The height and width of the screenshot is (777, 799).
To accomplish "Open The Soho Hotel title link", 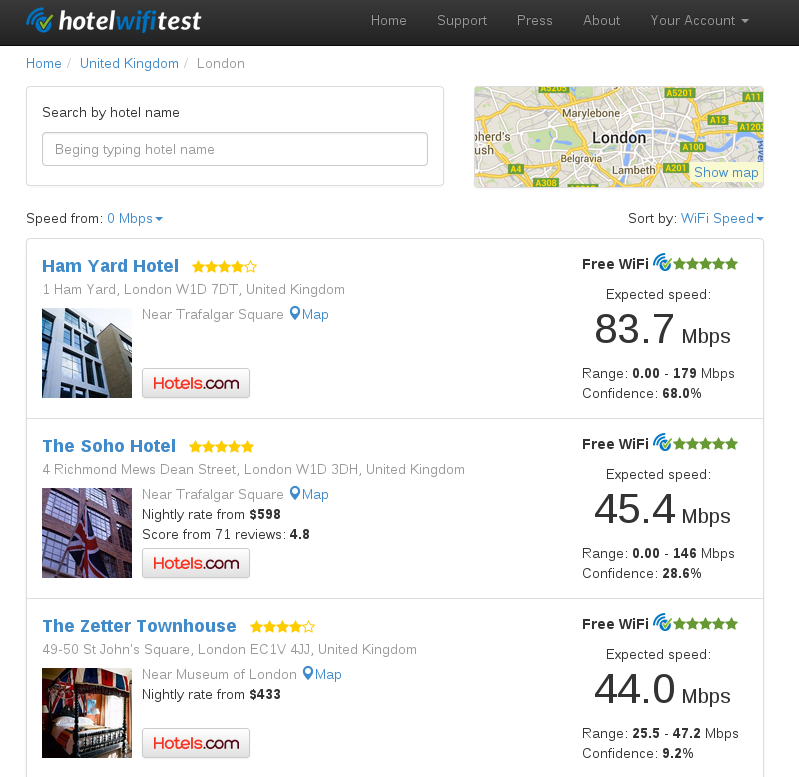I will (x=109, y=446).
